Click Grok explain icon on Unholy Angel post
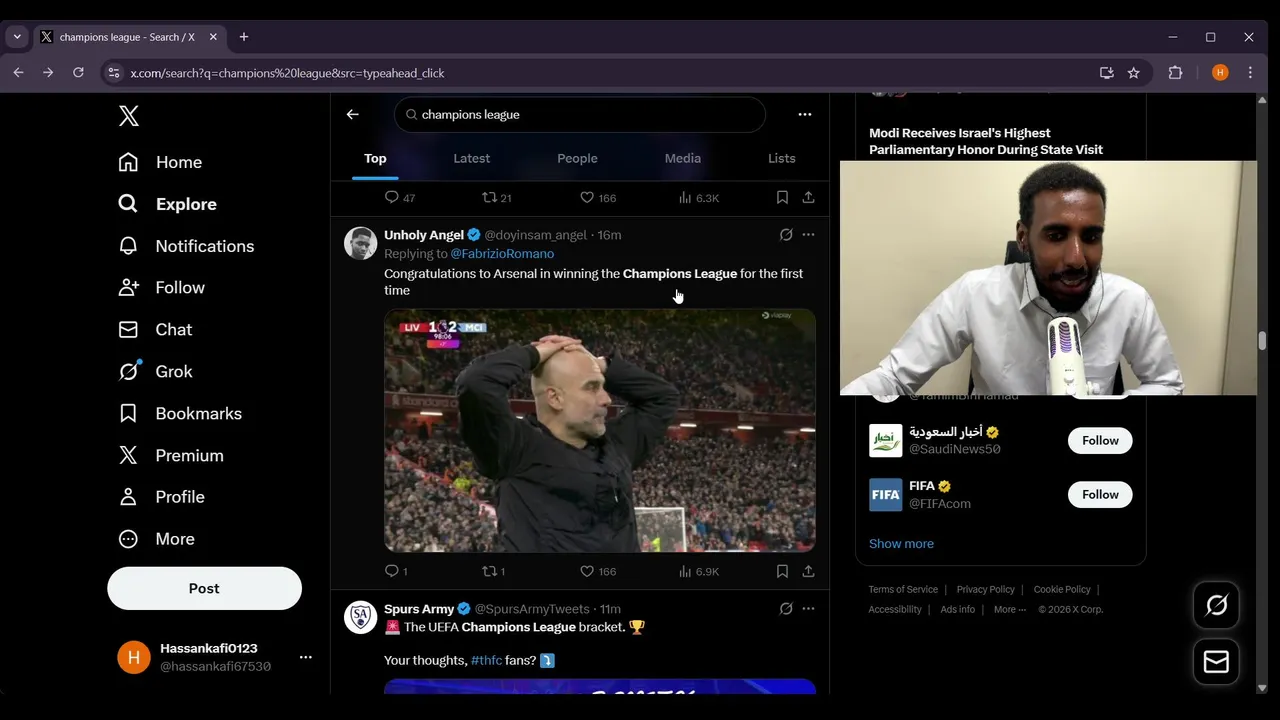The image size is (1280, 720). [786, 235]
